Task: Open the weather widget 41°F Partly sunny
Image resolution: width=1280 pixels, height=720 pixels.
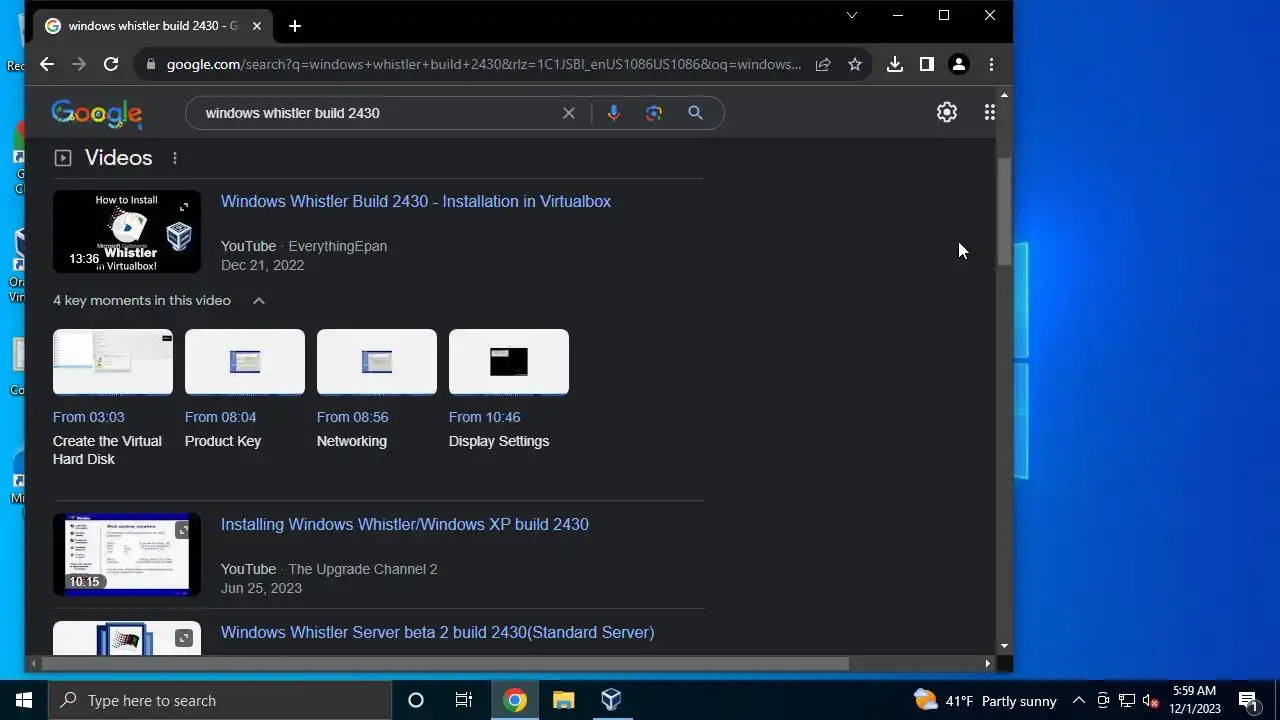Action: [x=985, y=700]
